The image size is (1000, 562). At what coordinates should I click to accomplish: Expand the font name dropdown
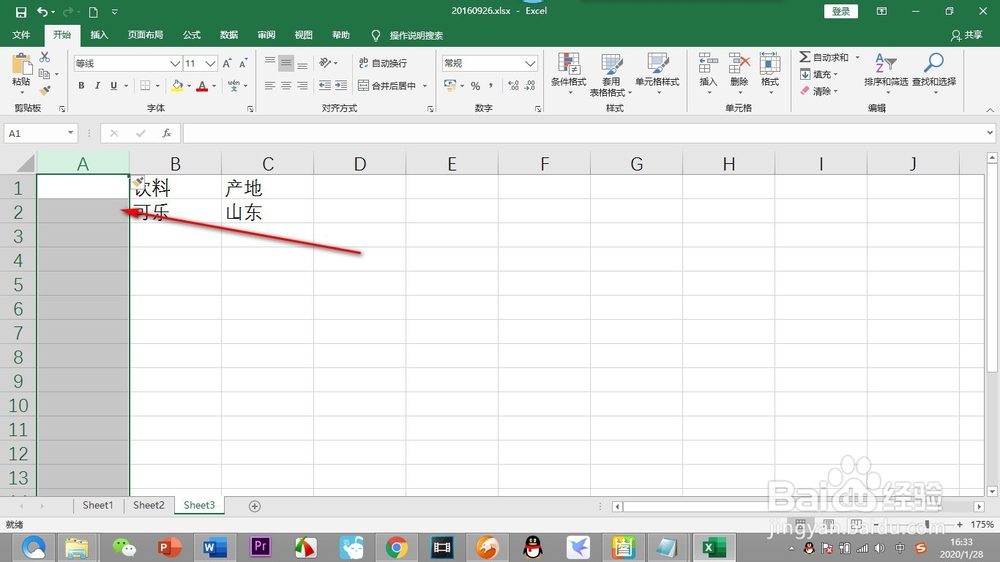coord(175,63)
